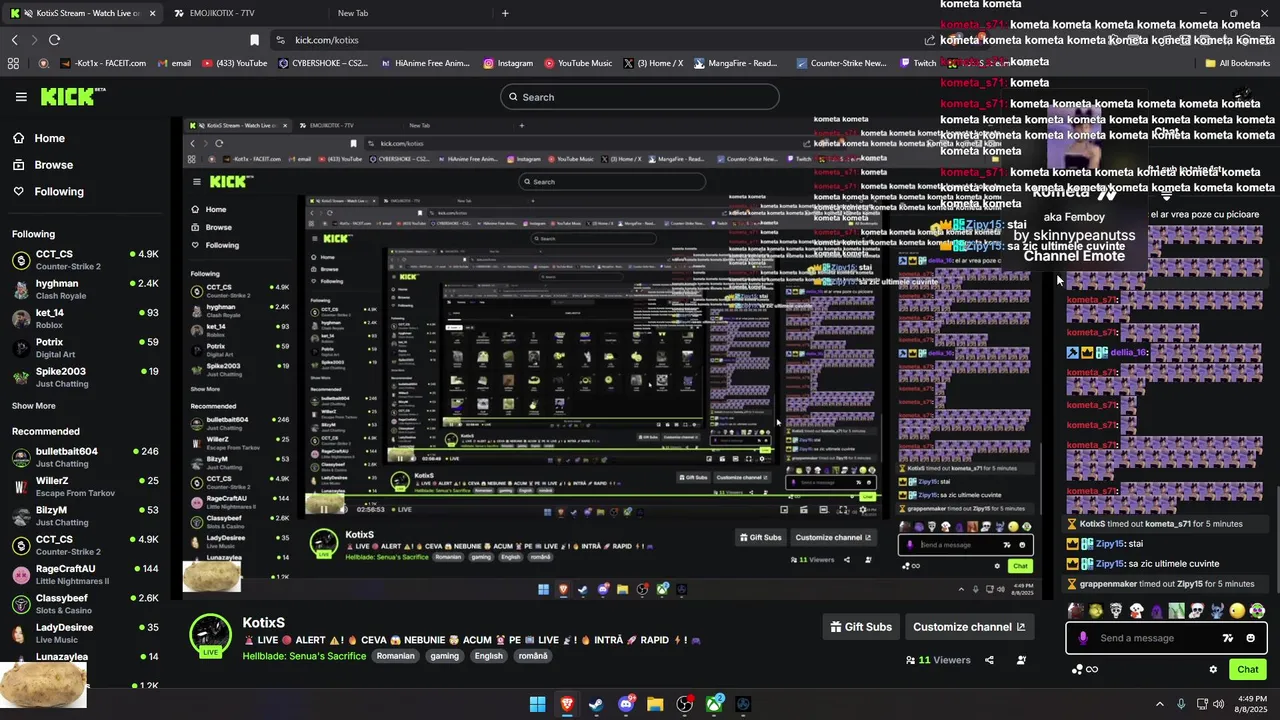The image size is (1280, 720).
Task: Open the Kick hamburger sidebar menu
Action: 21,97
